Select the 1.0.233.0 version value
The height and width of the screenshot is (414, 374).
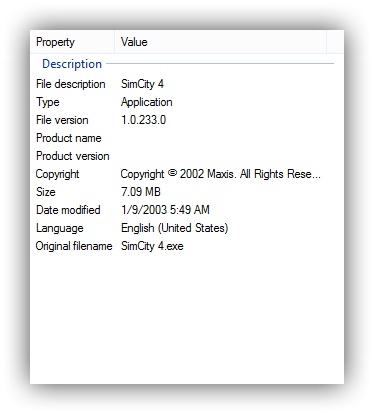pos(143,120)
